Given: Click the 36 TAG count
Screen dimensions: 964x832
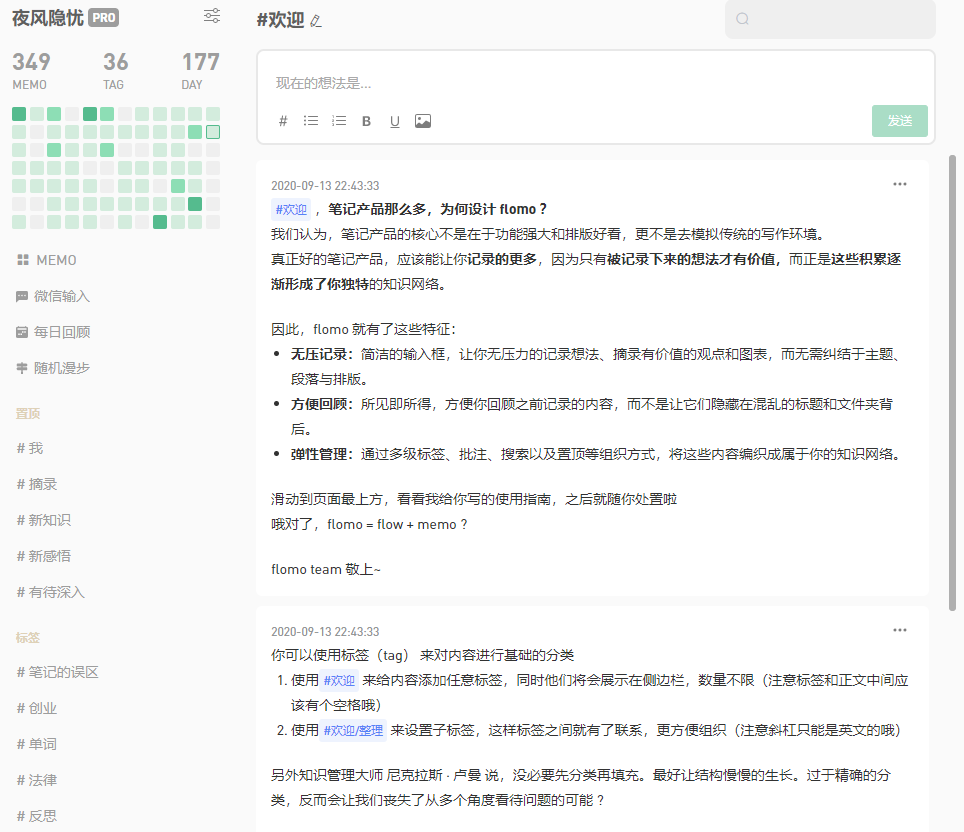Looking at the screenshot, I should click(115, 71).
